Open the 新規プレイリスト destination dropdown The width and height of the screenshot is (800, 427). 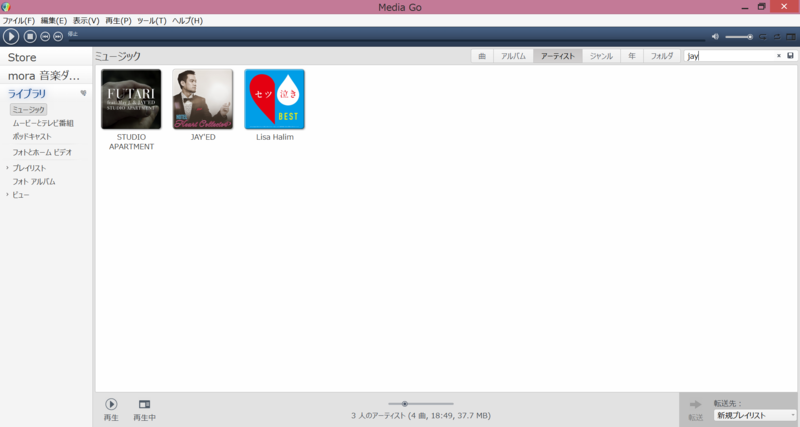(755, 415)
